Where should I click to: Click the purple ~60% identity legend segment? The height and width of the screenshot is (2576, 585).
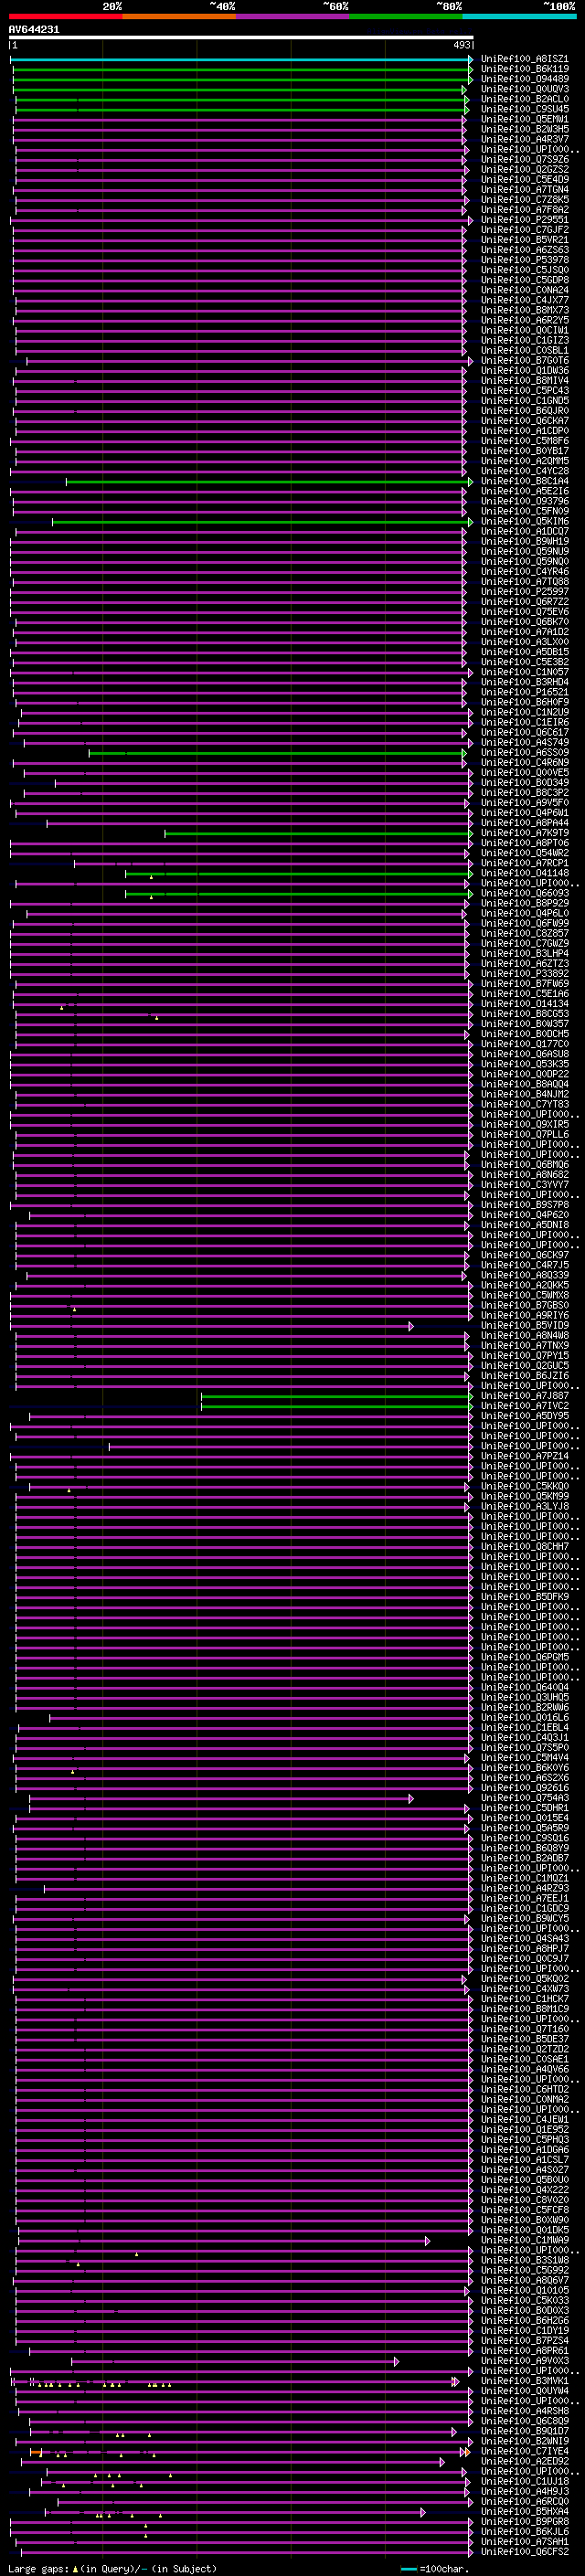[293, 16]
